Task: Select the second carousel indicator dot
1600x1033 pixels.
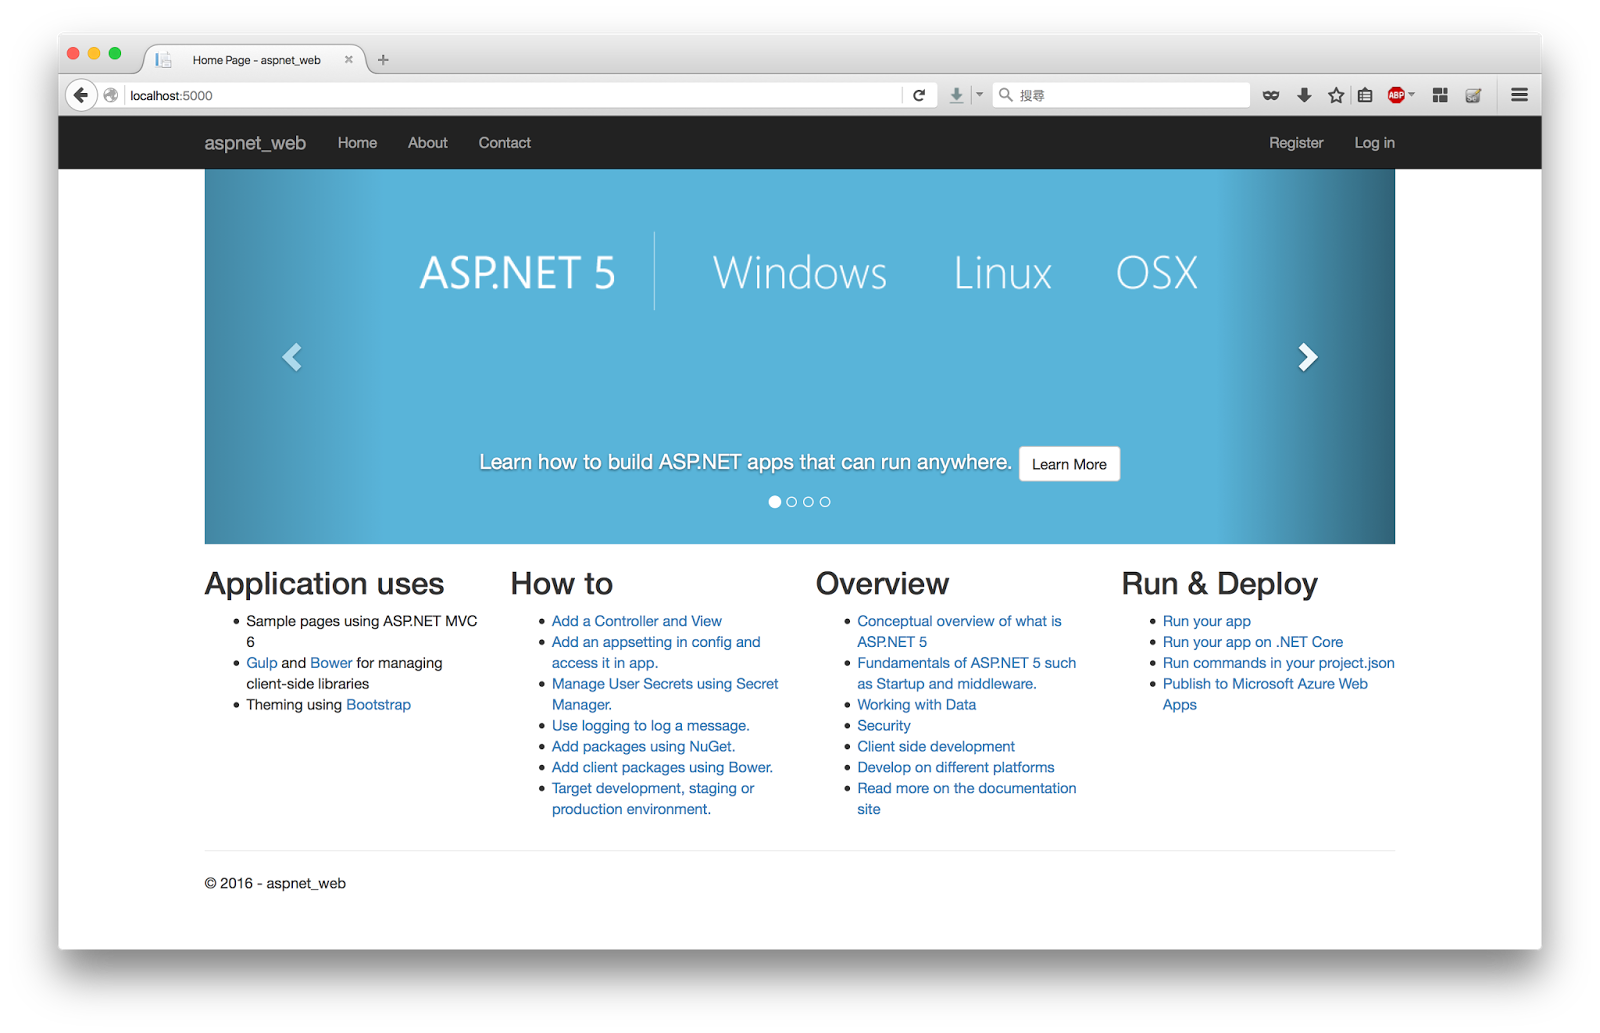Action: tap(792, 502)
